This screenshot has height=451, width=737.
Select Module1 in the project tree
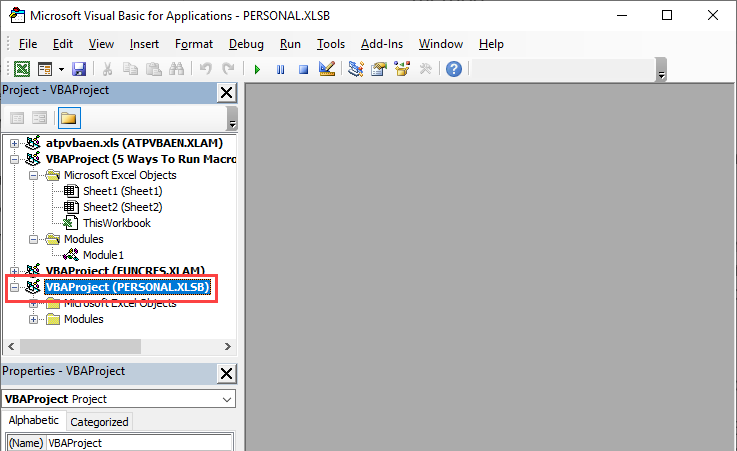pos(103,255)
